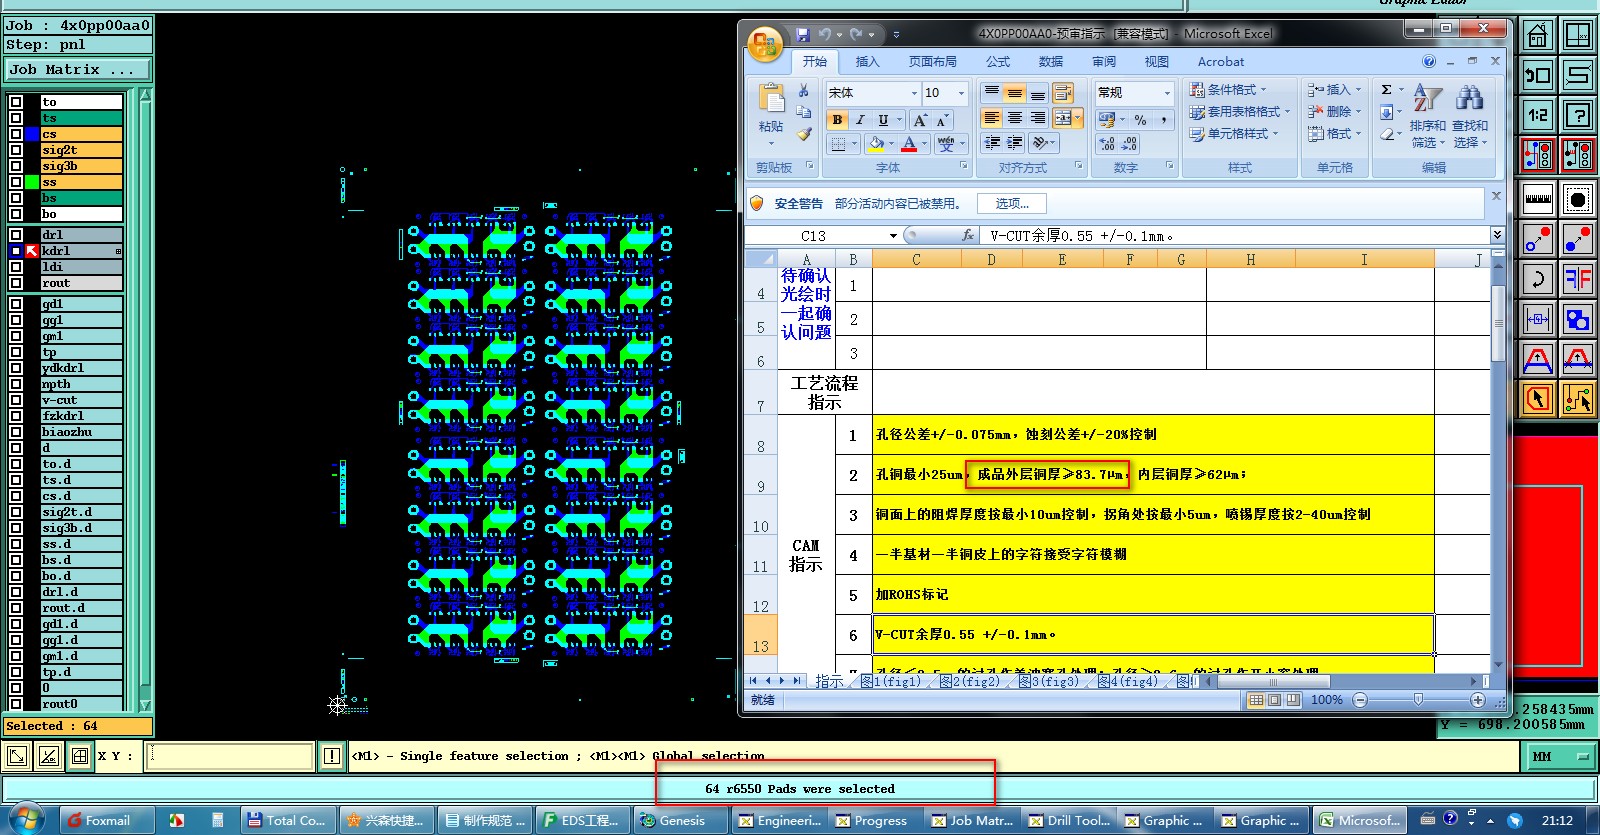This screenshot has height=835, width=1600.
Task: Click the Excel Office round button
Action: pyautogui.click(x=765, y=44)
